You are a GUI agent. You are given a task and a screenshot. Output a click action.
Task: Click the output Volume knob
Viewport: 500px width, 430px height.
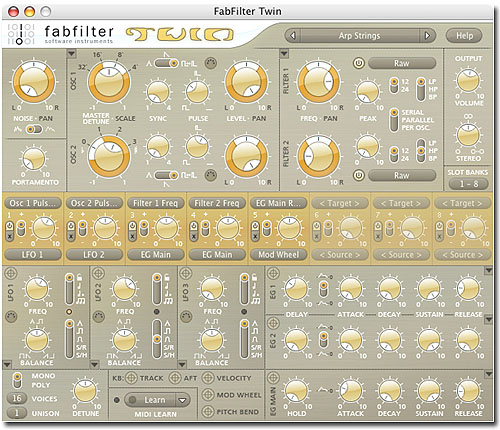coord(468,80)
